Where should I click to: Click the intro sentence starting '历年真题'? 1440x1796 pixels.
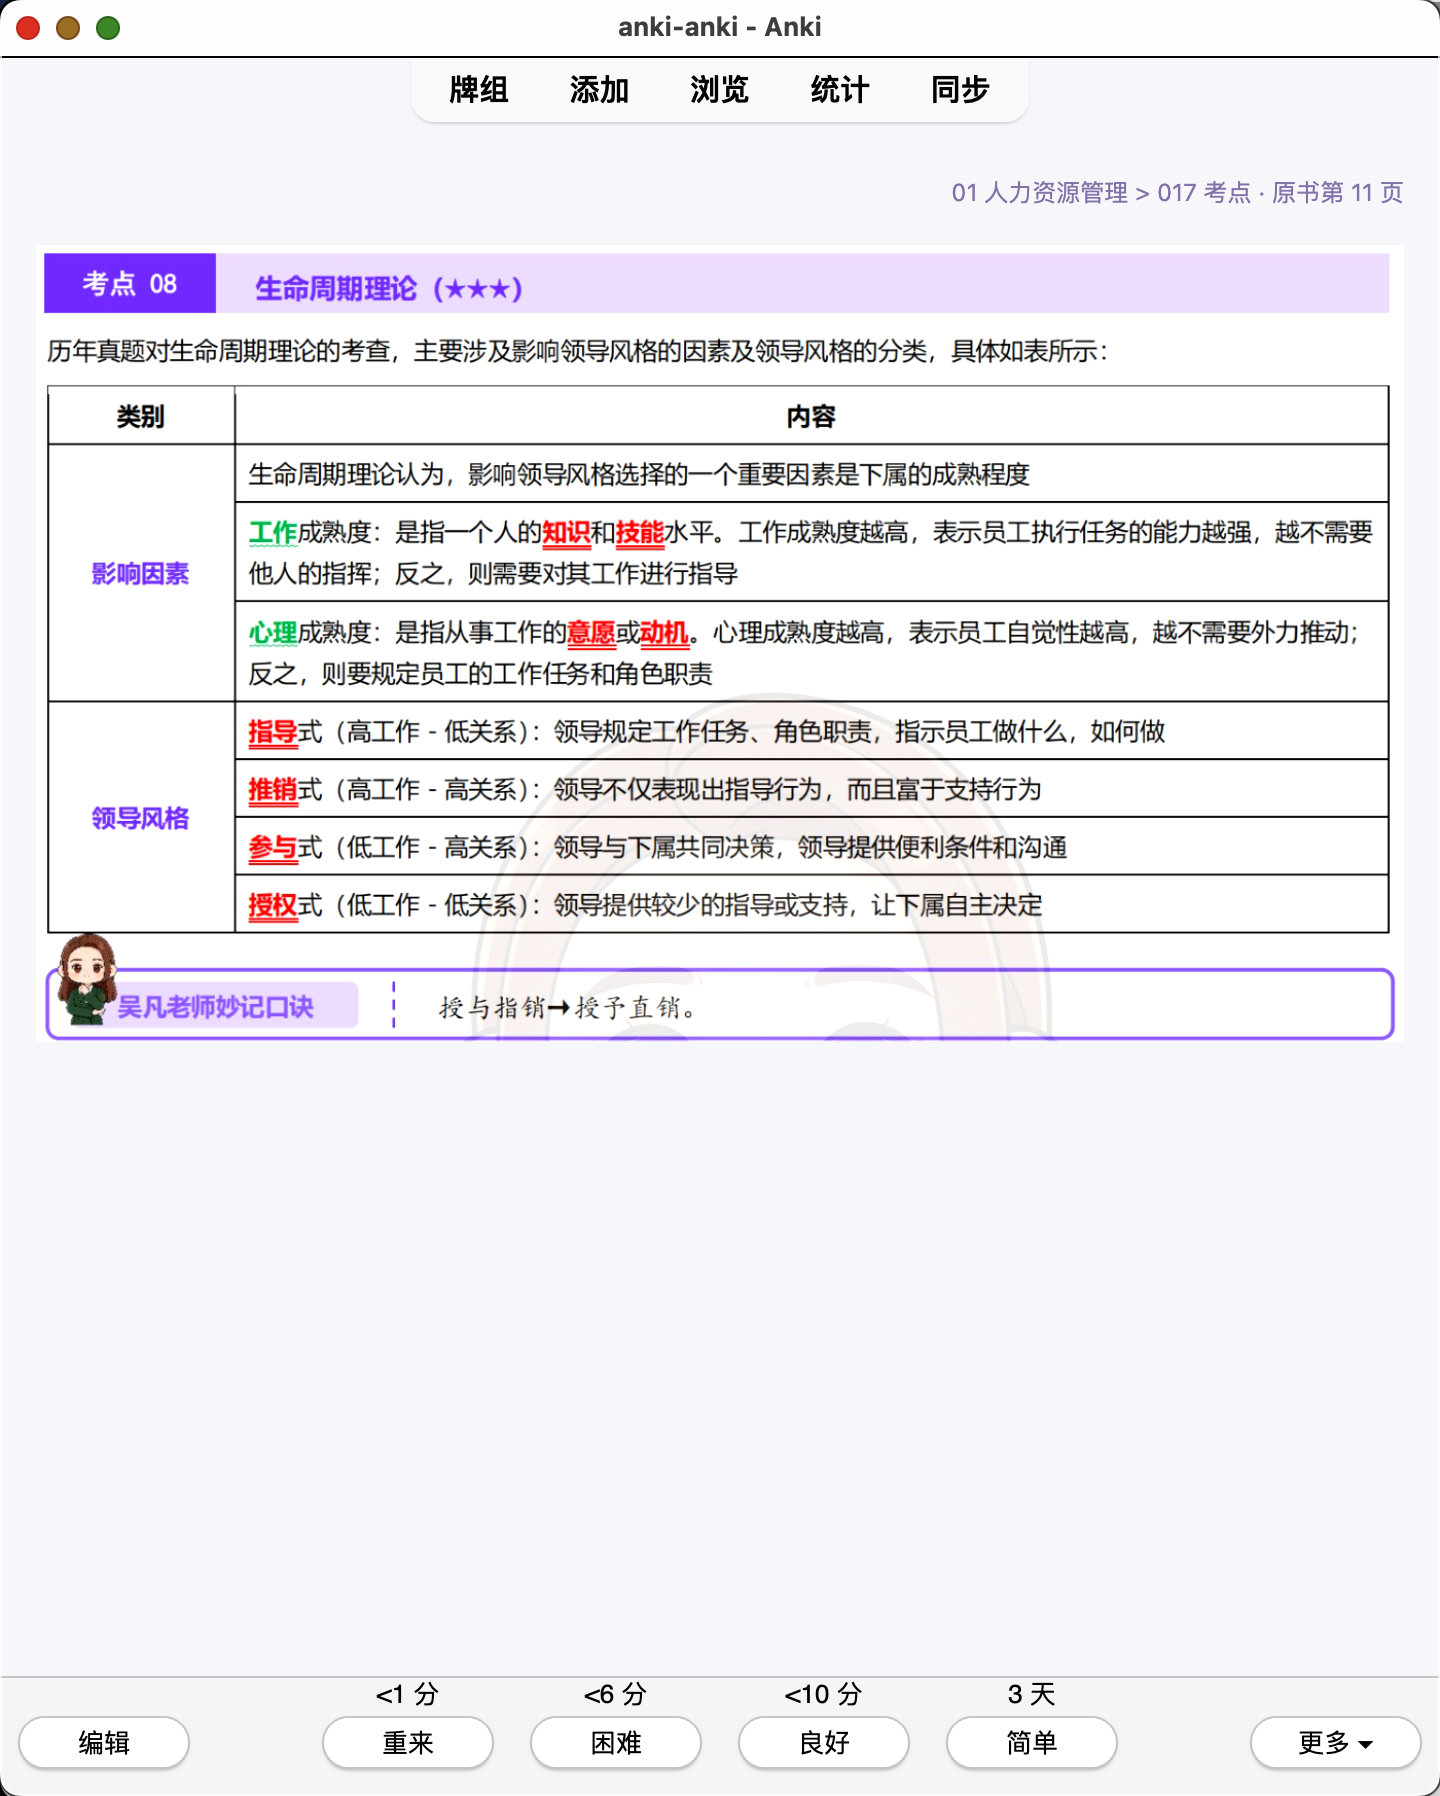click(x=577, y=352)
